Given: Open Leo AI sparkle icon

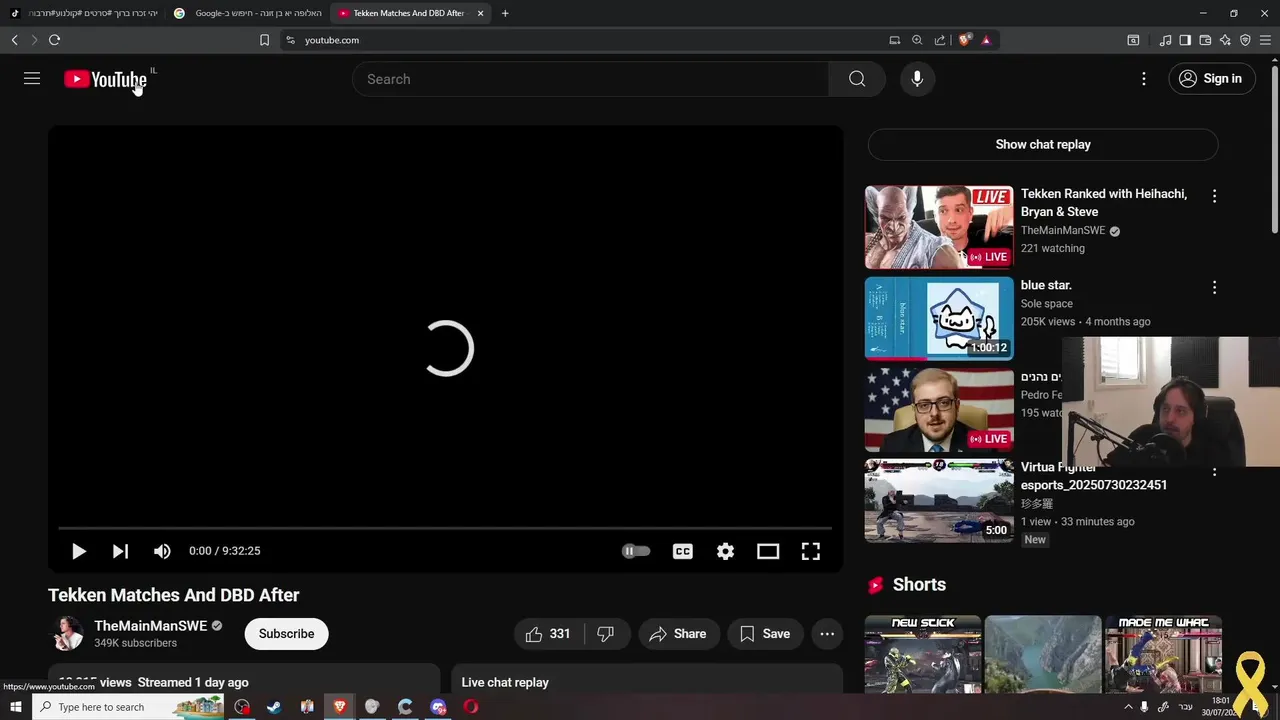Looking at the screenshot, I should 1225,40.
